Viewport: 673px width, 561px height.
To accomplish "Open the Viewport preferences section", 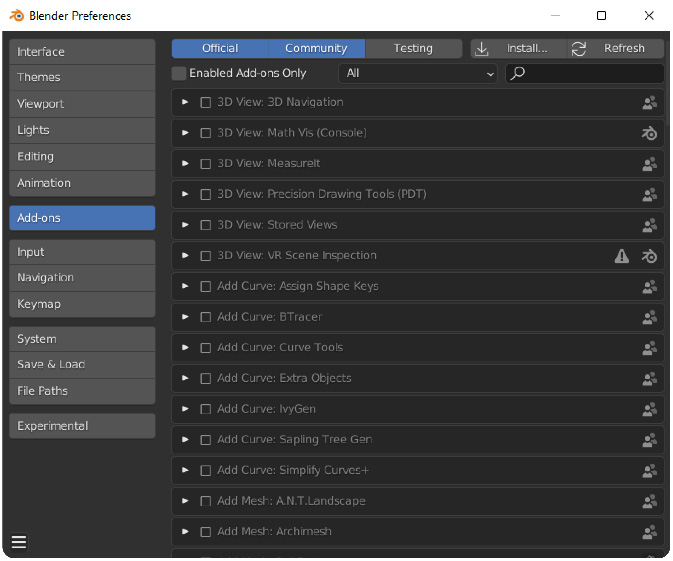I will click(82, 104).
